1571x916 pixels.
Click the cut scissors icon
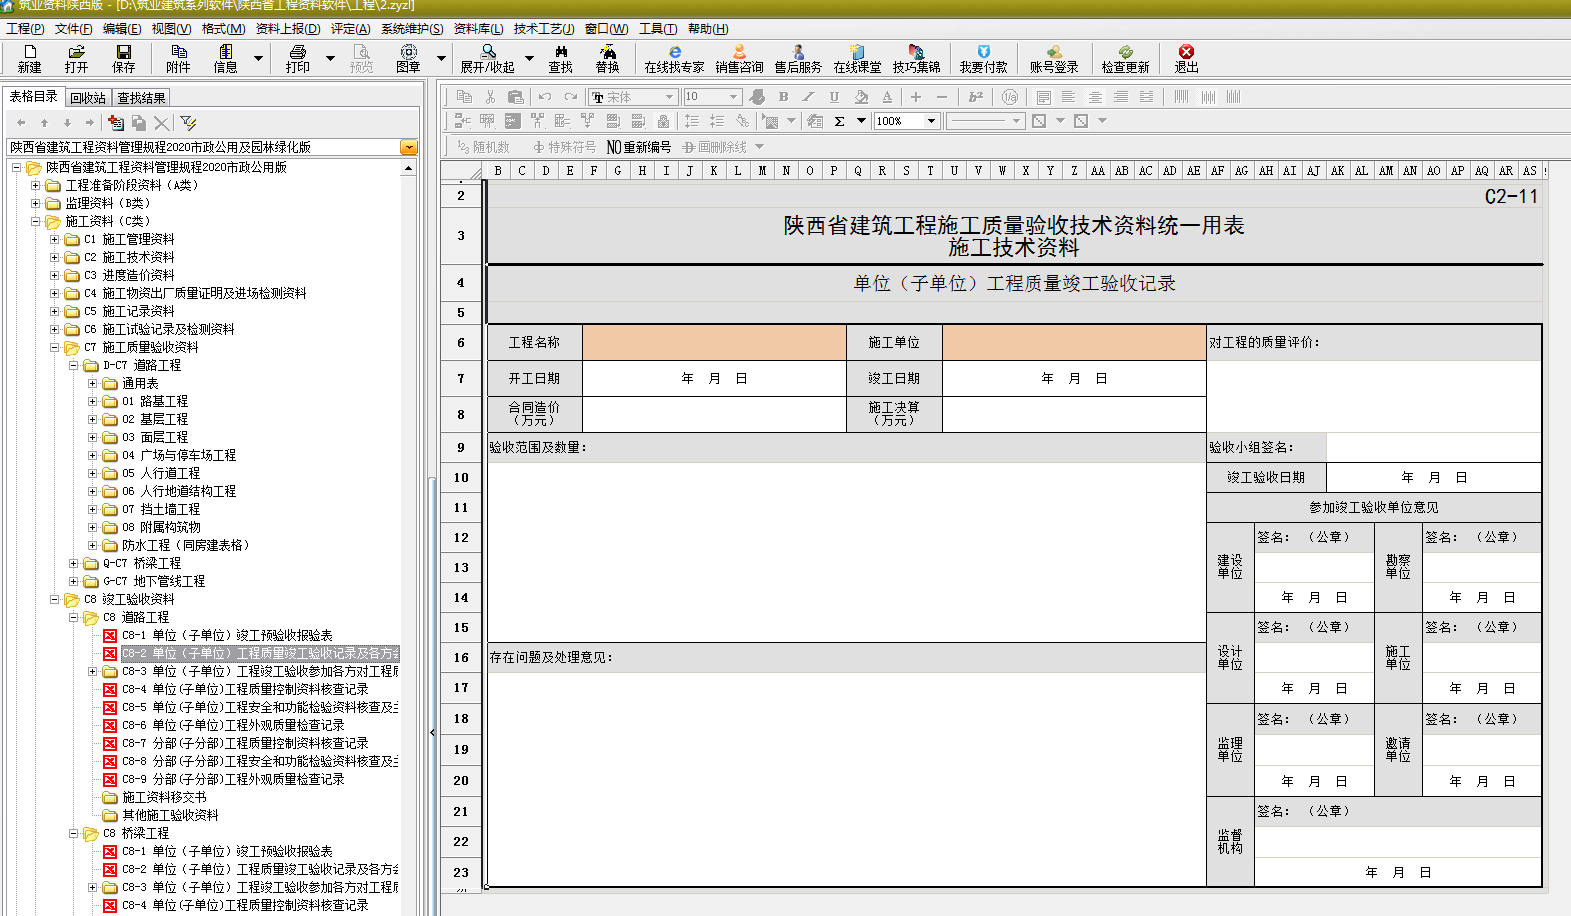pos(490,97)
